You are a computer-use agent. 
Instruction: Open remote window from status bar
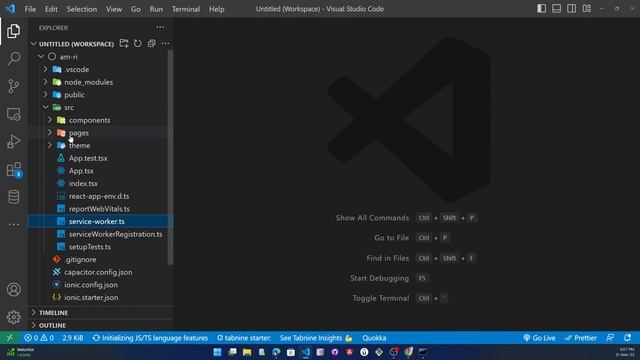[x=9, y=338]
